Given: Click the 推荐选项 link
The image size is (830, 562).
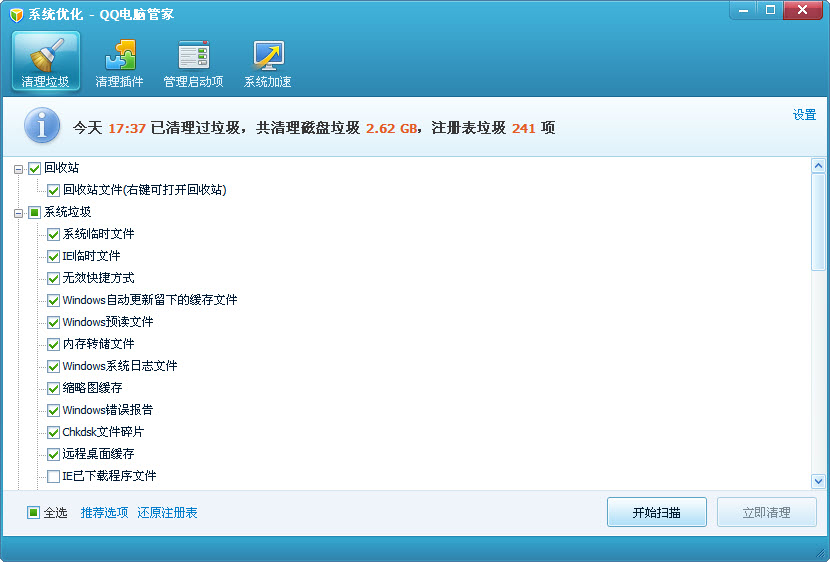Looking at the screenshot, I should (x=104, y=512).
